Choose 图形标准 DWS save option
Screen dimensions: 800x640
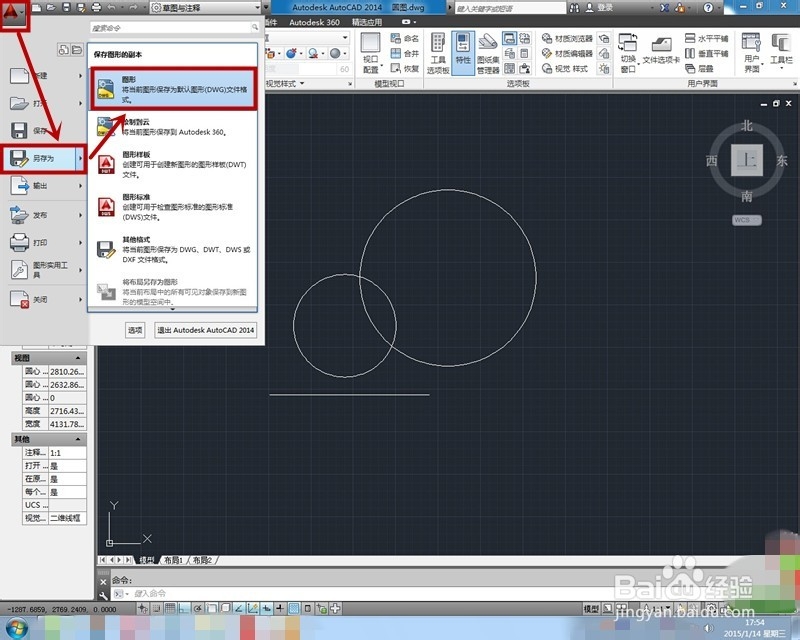173,207
